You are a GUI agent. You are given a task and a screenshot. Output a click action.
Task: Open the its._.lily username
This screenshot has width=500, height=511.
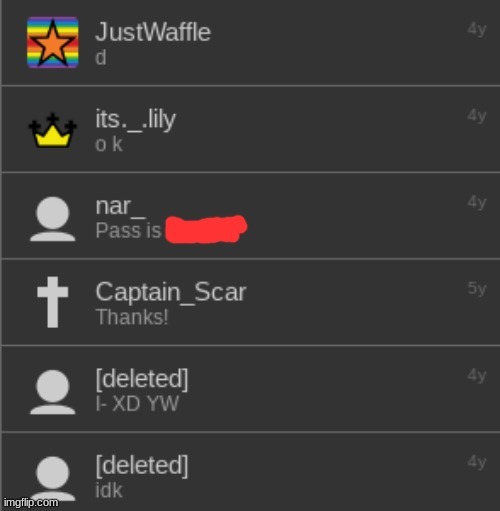pos(135,120)
